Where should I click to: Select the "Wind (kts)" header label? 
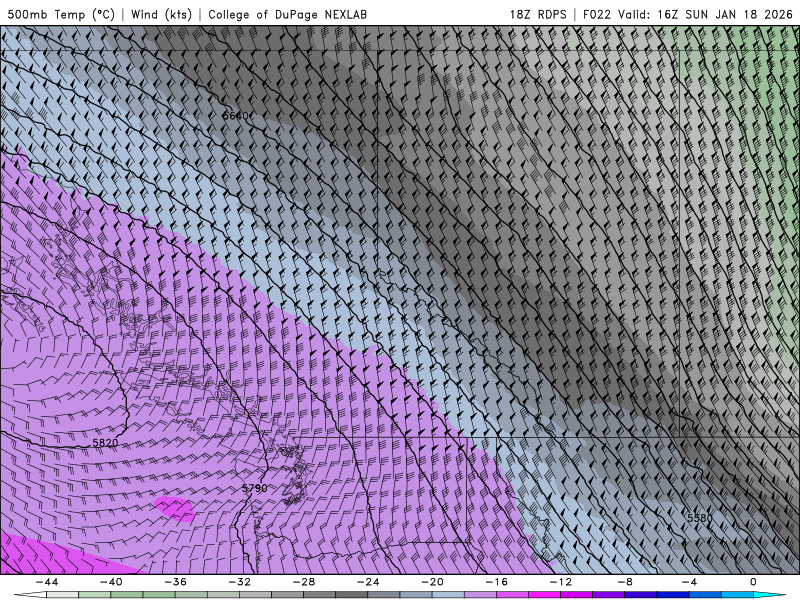[x=161, y=14]
